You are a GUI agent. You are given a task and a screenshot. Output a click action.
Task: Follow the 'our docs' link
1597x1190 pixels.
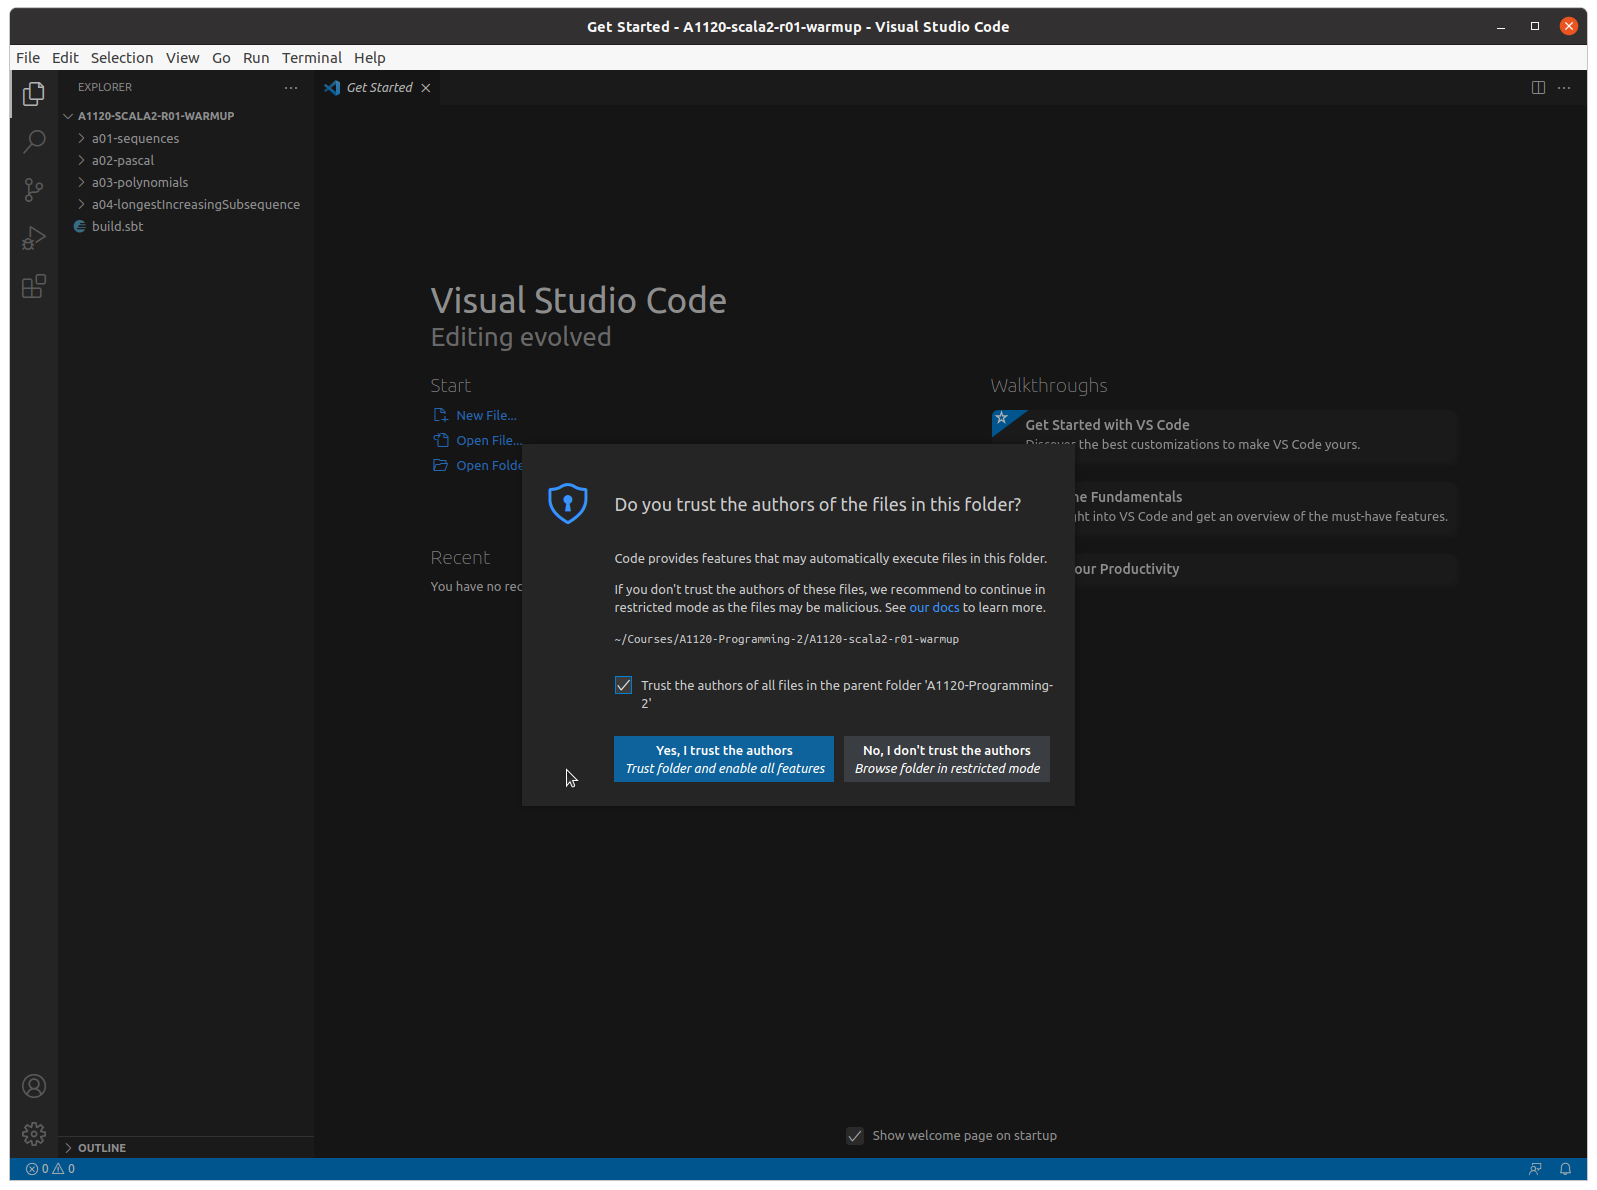(x=933, y=608)
